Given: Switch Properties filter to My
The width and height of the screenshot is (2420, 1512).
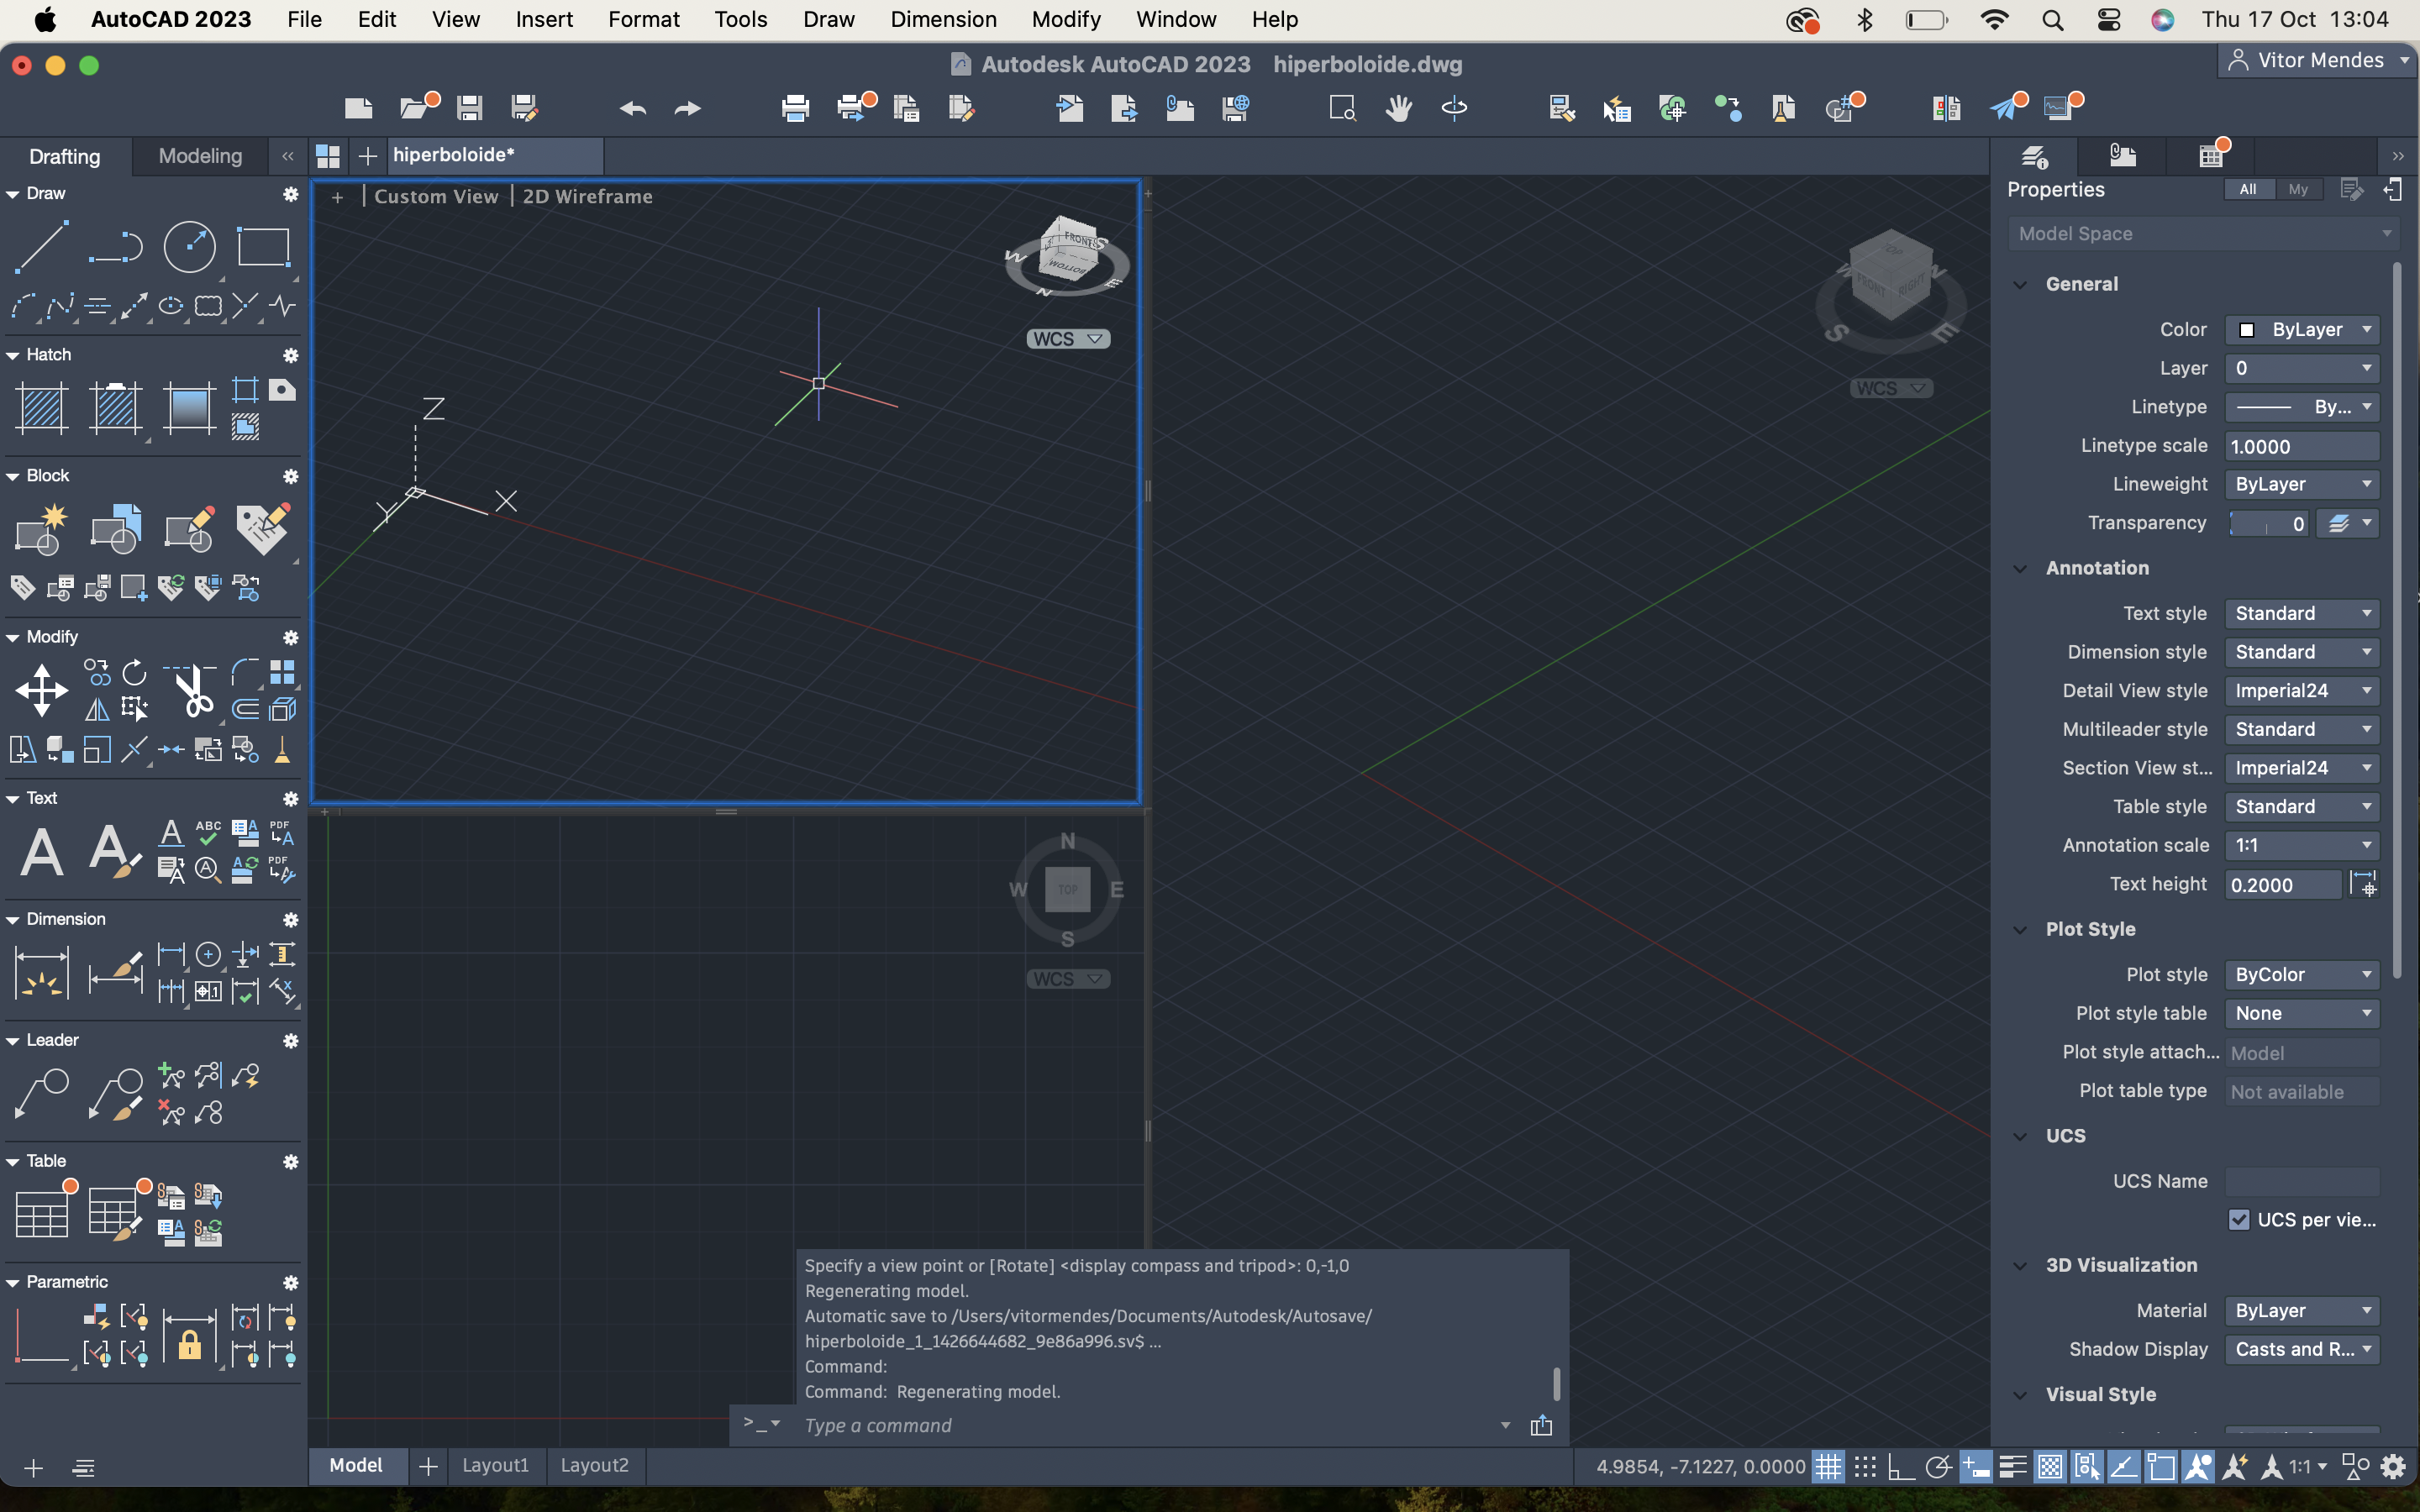Looking at the screenshot, I should click(2298, 190).
